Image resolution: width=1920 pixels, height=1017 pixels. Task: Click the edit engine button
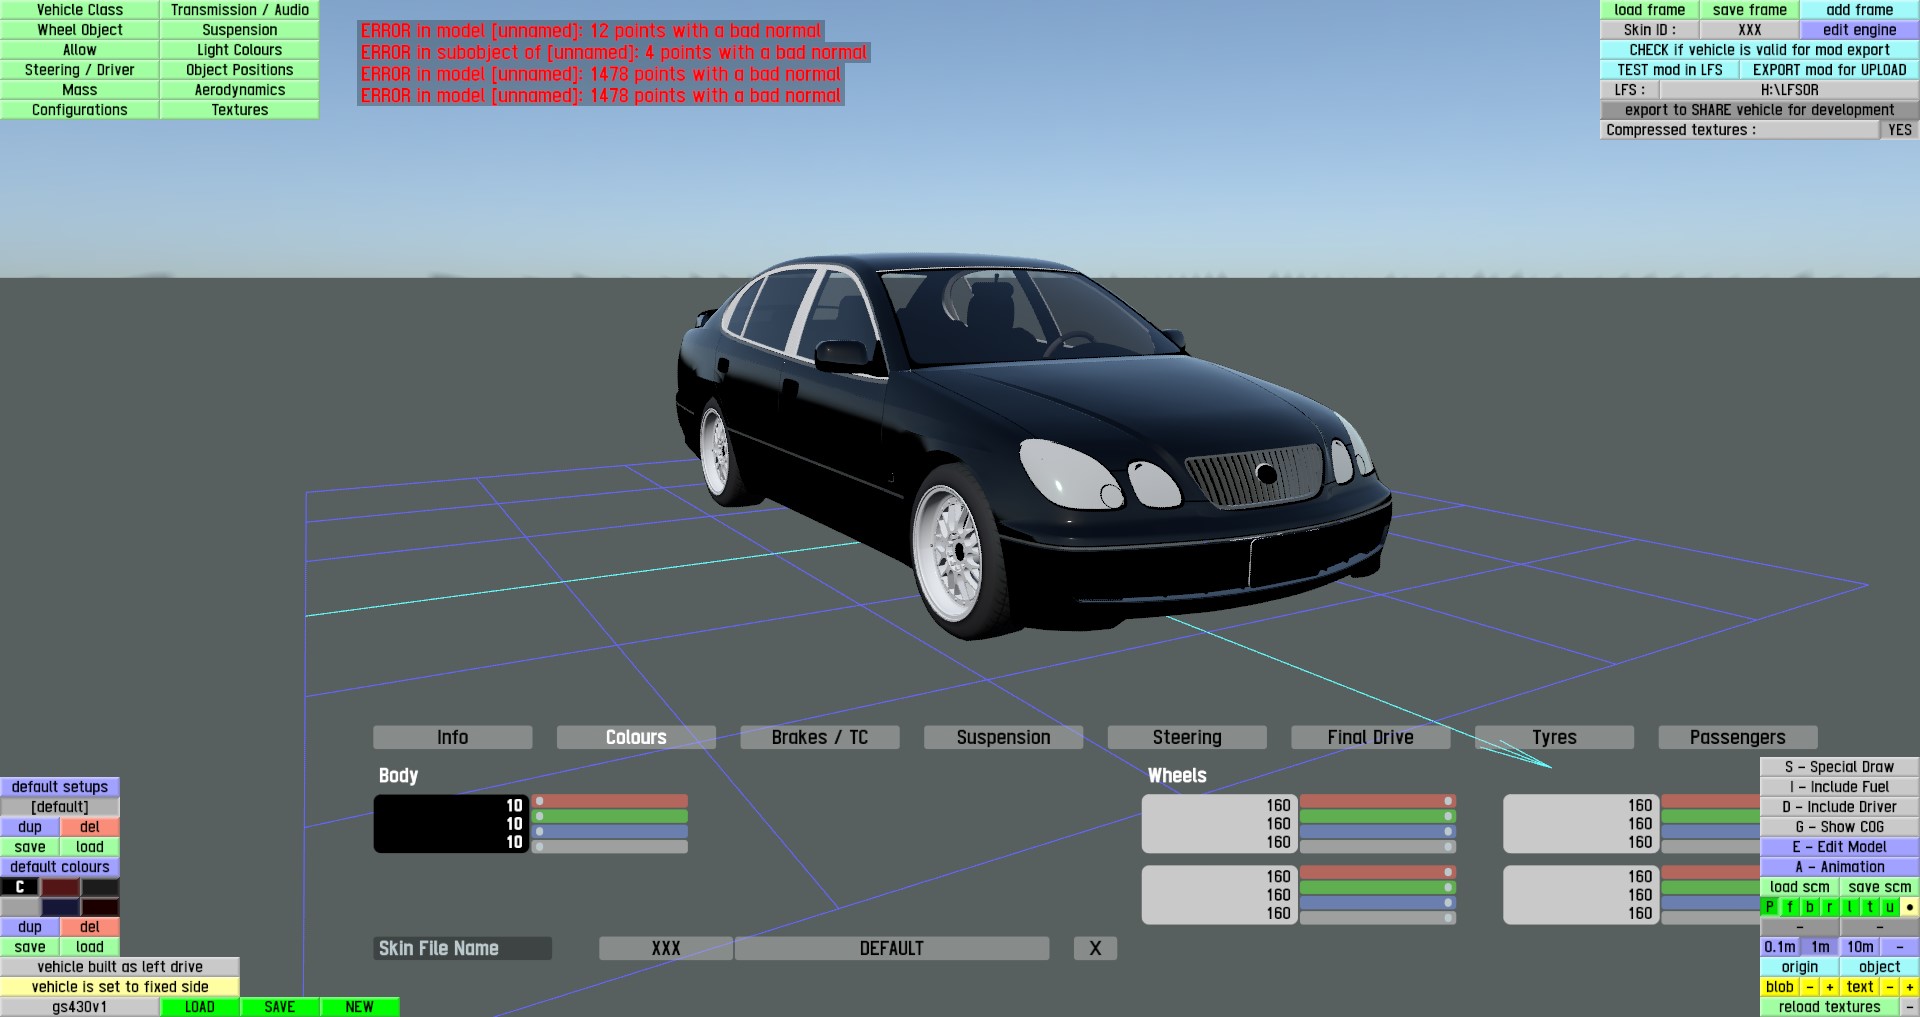(1860, 30)
